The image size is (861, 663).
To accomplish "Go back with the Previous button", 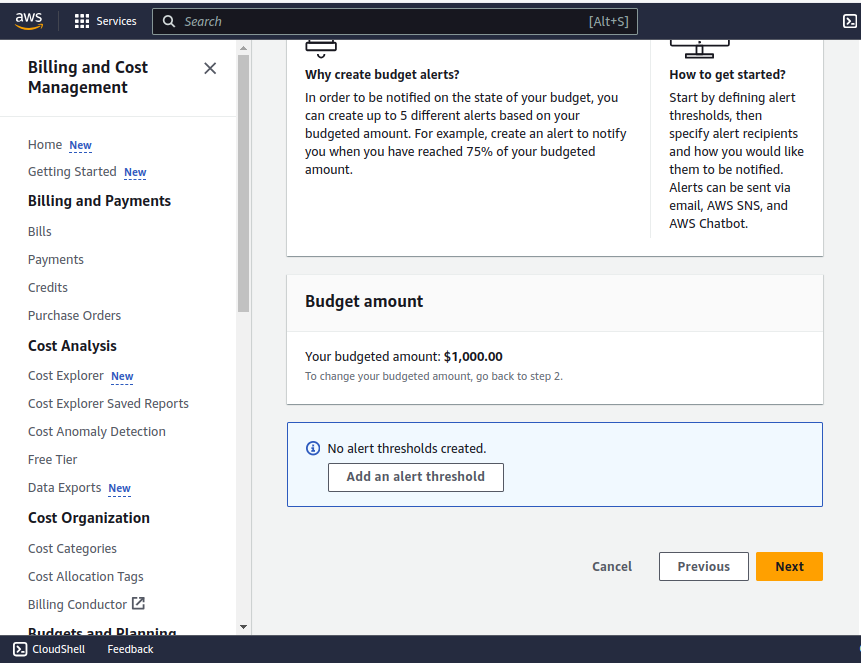I will 703,566.
